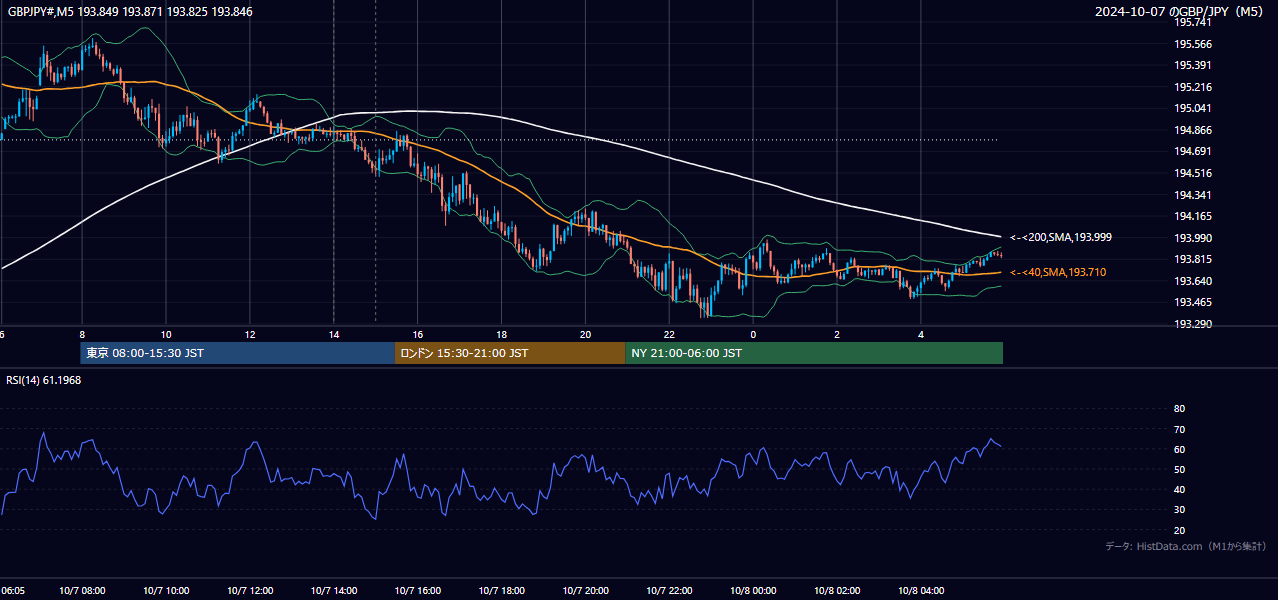Click the date label 10/7 08:00
1278x600 pixels.
83,591
